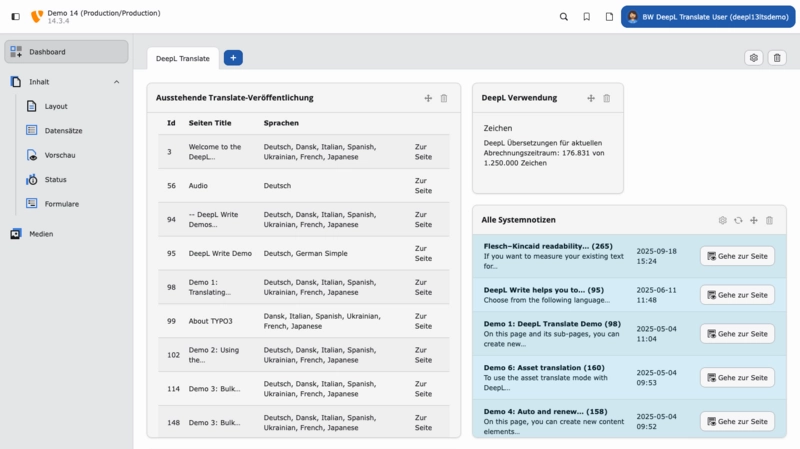Open the Datensätze module
800x449 pixels.
[63, 131]
